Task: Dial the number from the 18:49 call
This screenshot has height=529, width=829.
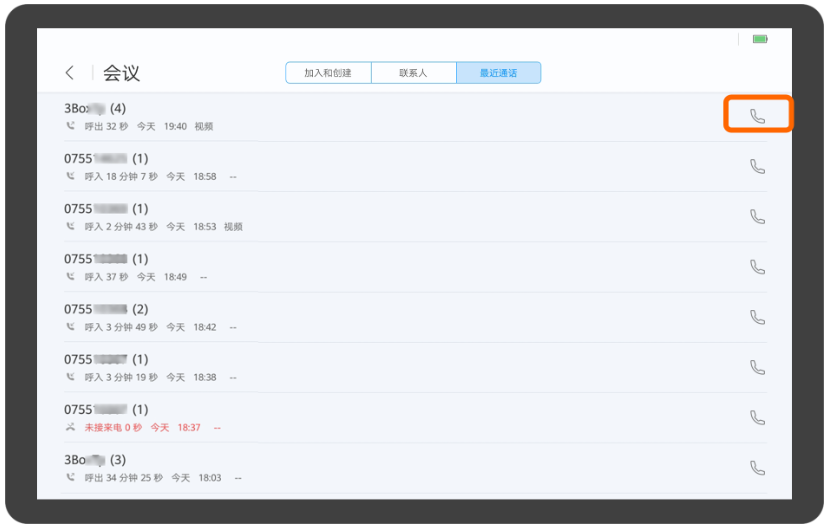Action: point(757,267)
